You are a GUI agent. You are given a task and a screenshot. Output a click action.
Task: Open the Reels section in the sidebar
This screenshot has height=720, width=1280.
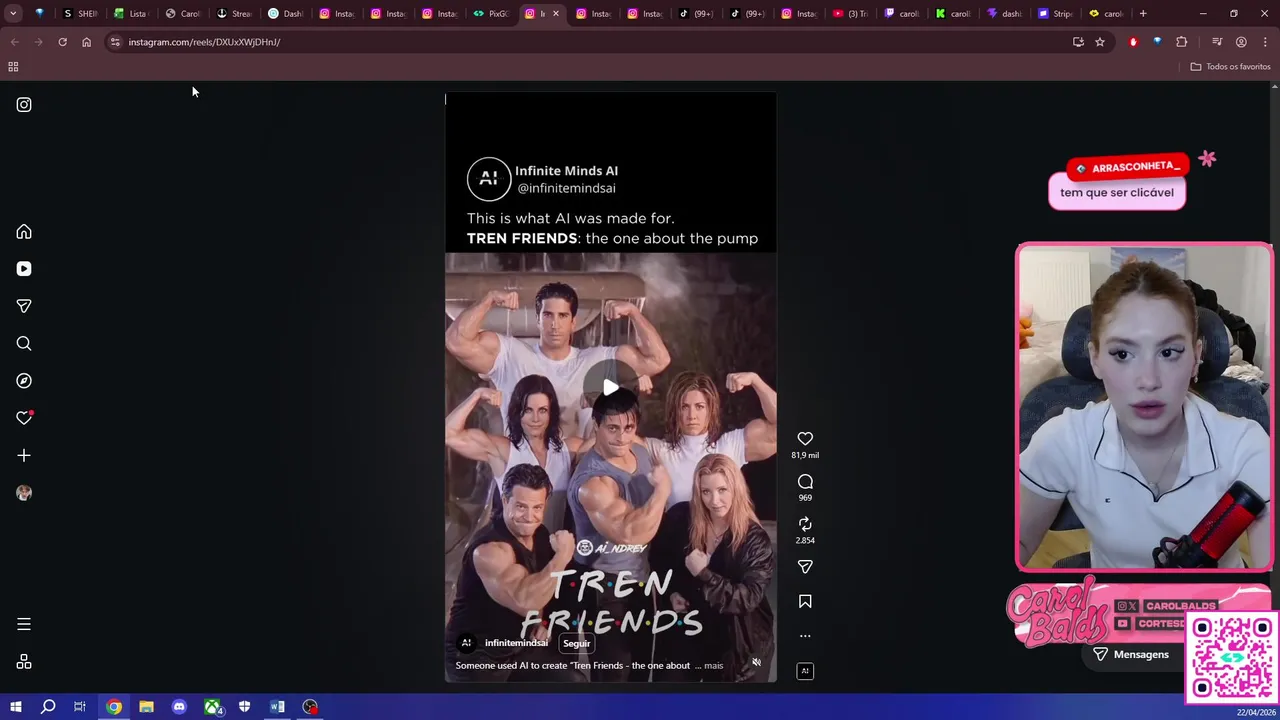point(24,269)
